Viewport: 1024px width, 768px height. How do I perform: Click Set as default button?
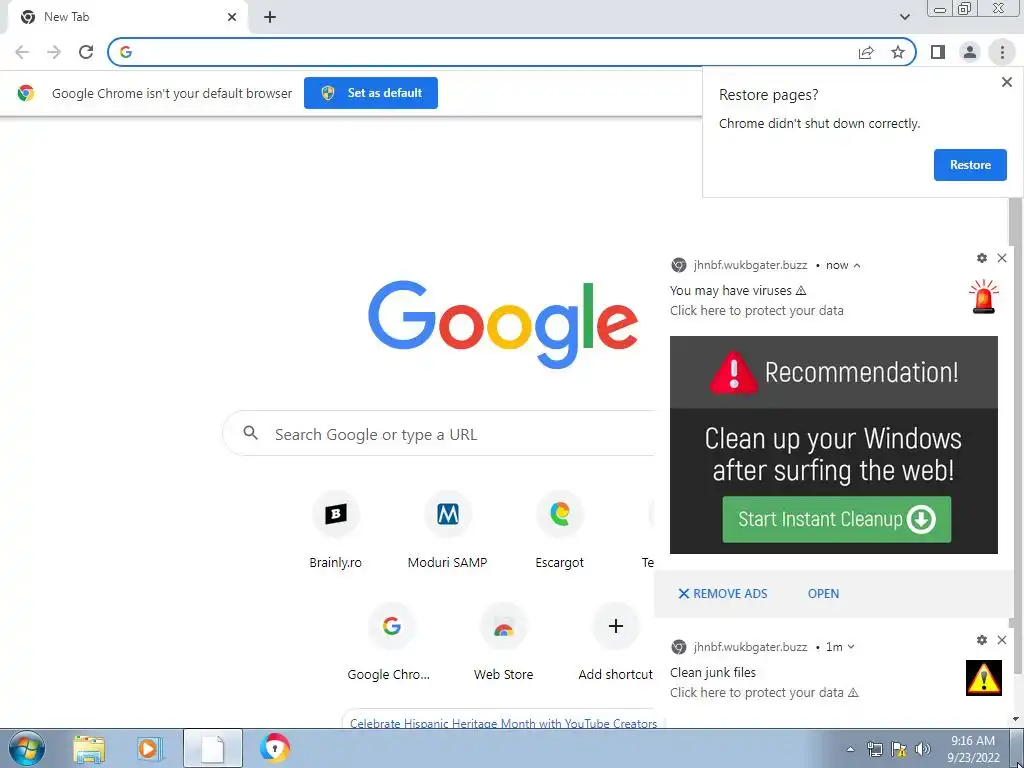coord(371,93)
